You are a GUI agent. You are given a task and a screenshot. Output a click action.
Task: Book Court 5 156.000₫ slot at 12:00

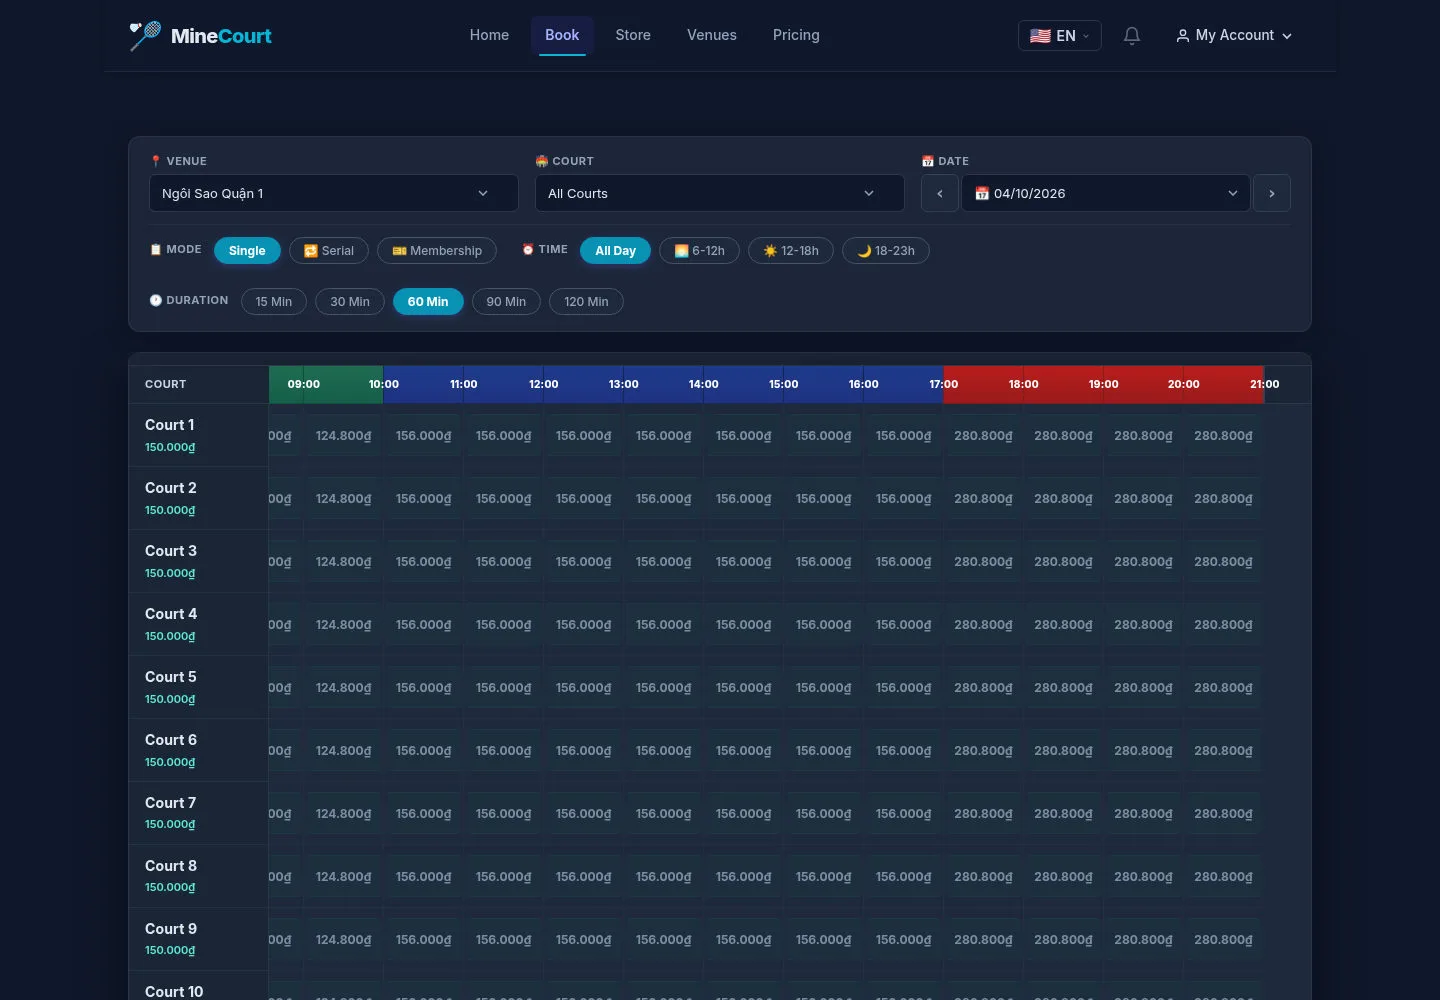(x=583, y=688)
